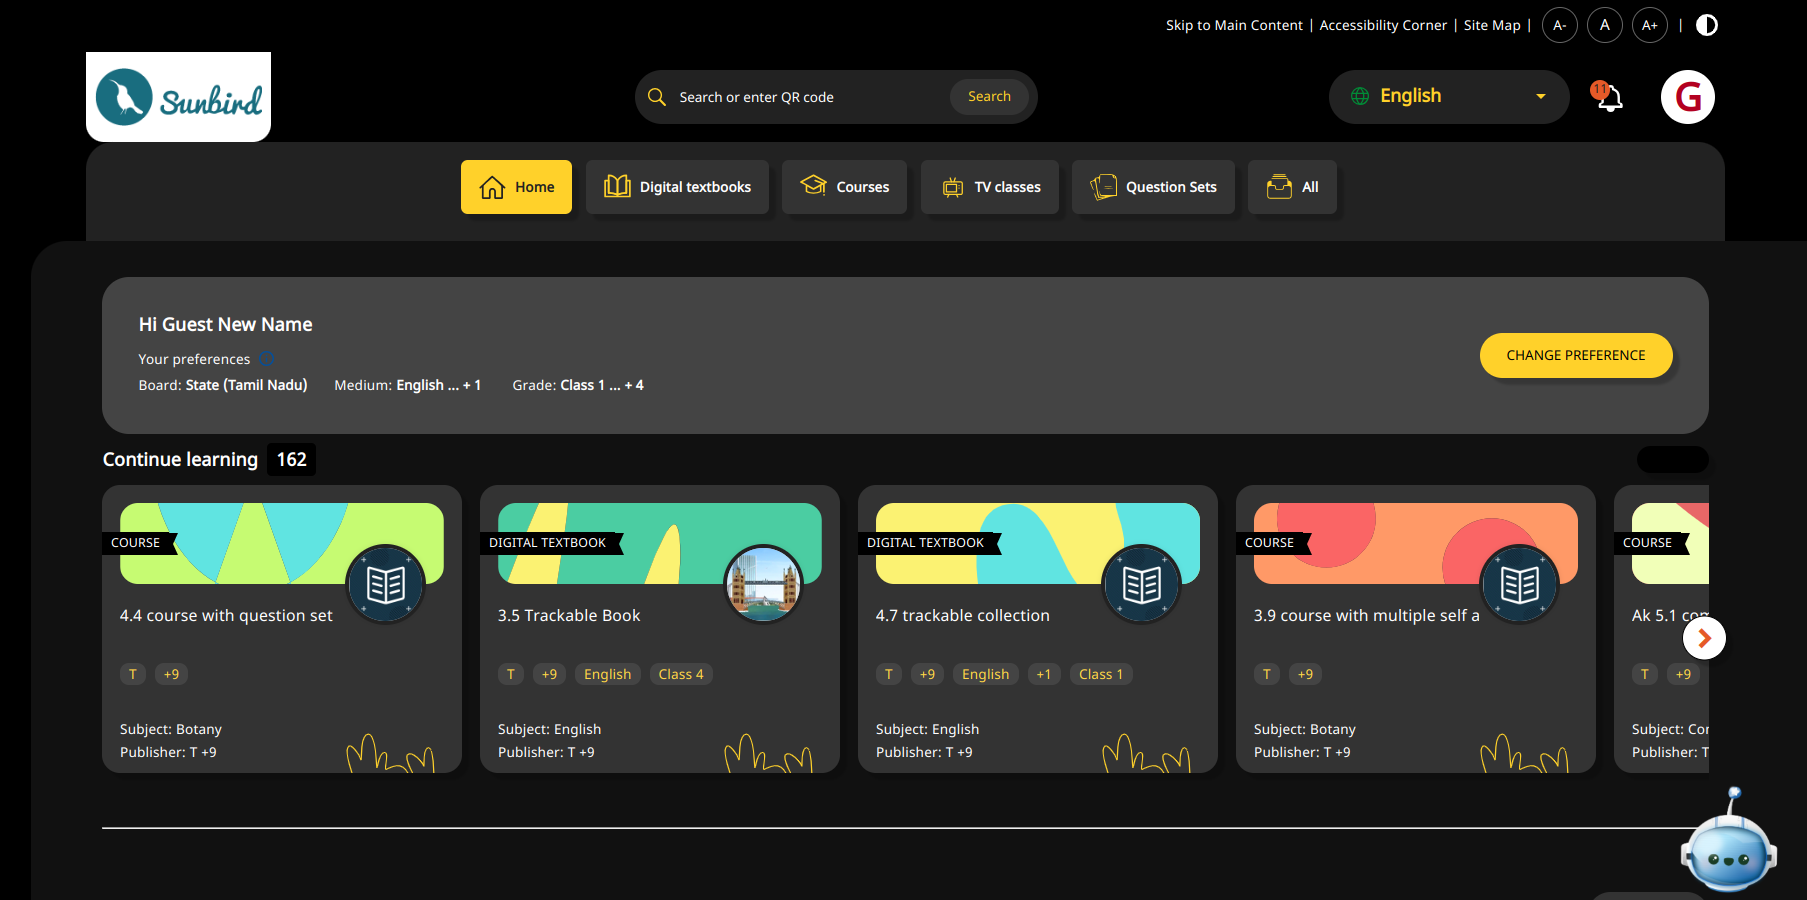
Task: Increase font size with A+ button
Action: click(x=1649, y=25)
